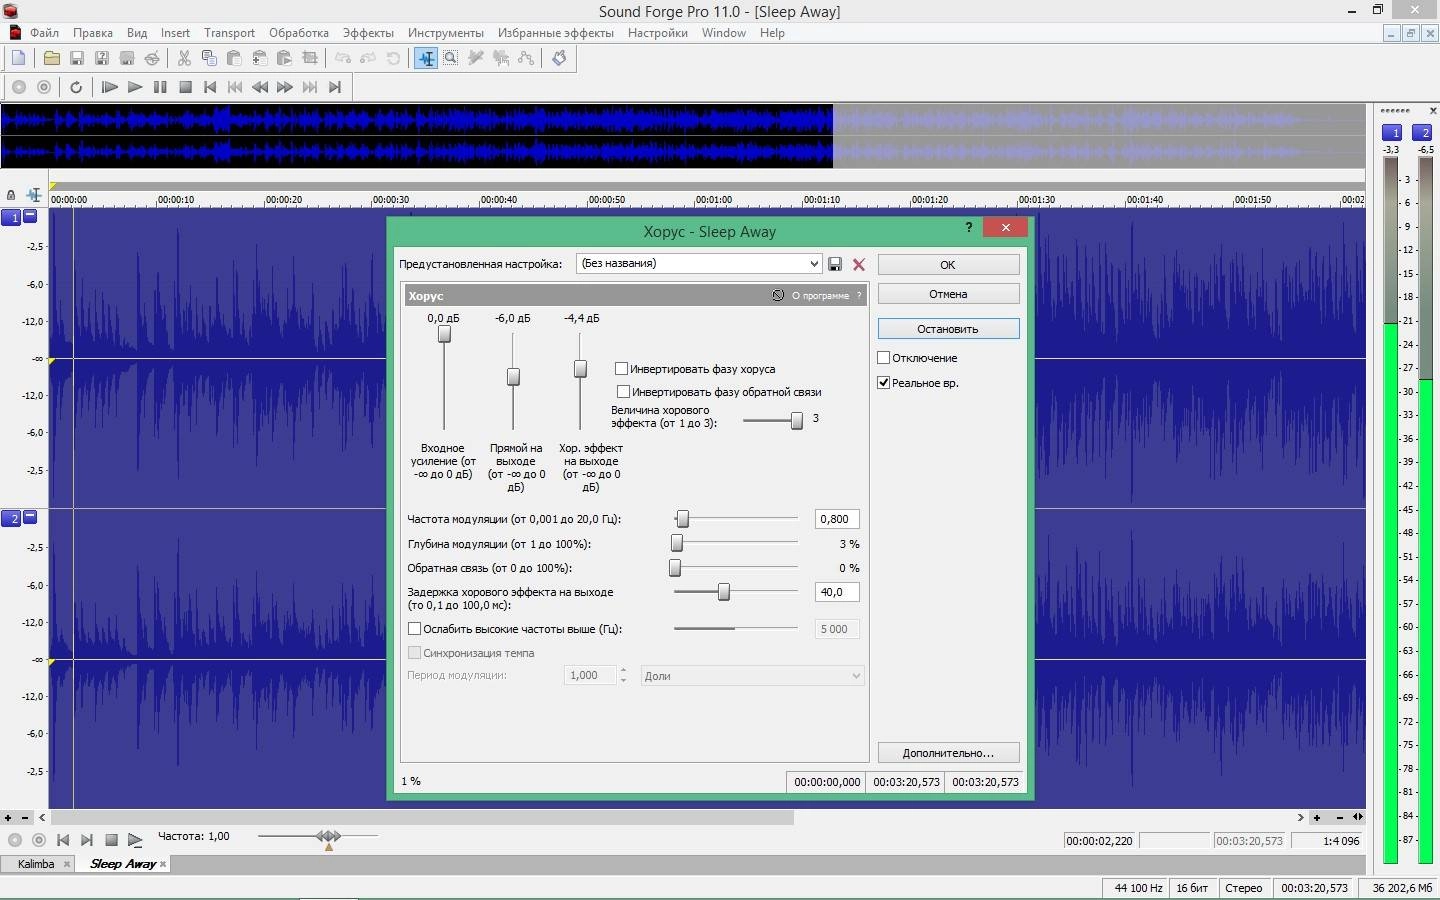1440x900 pixels.
Task: Open the 'Предустановленная настройка' preset dropdown
Action: click(813, 264)
